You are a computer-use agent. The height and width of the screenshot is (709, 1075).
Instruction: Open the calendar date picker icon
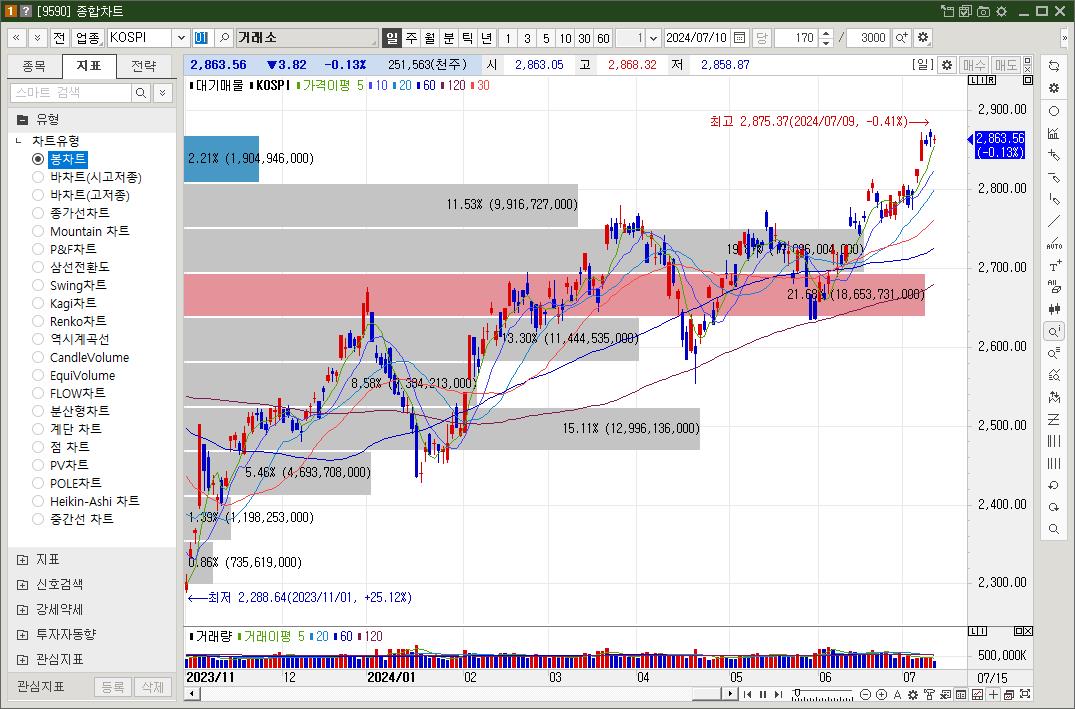pos(740,38)
